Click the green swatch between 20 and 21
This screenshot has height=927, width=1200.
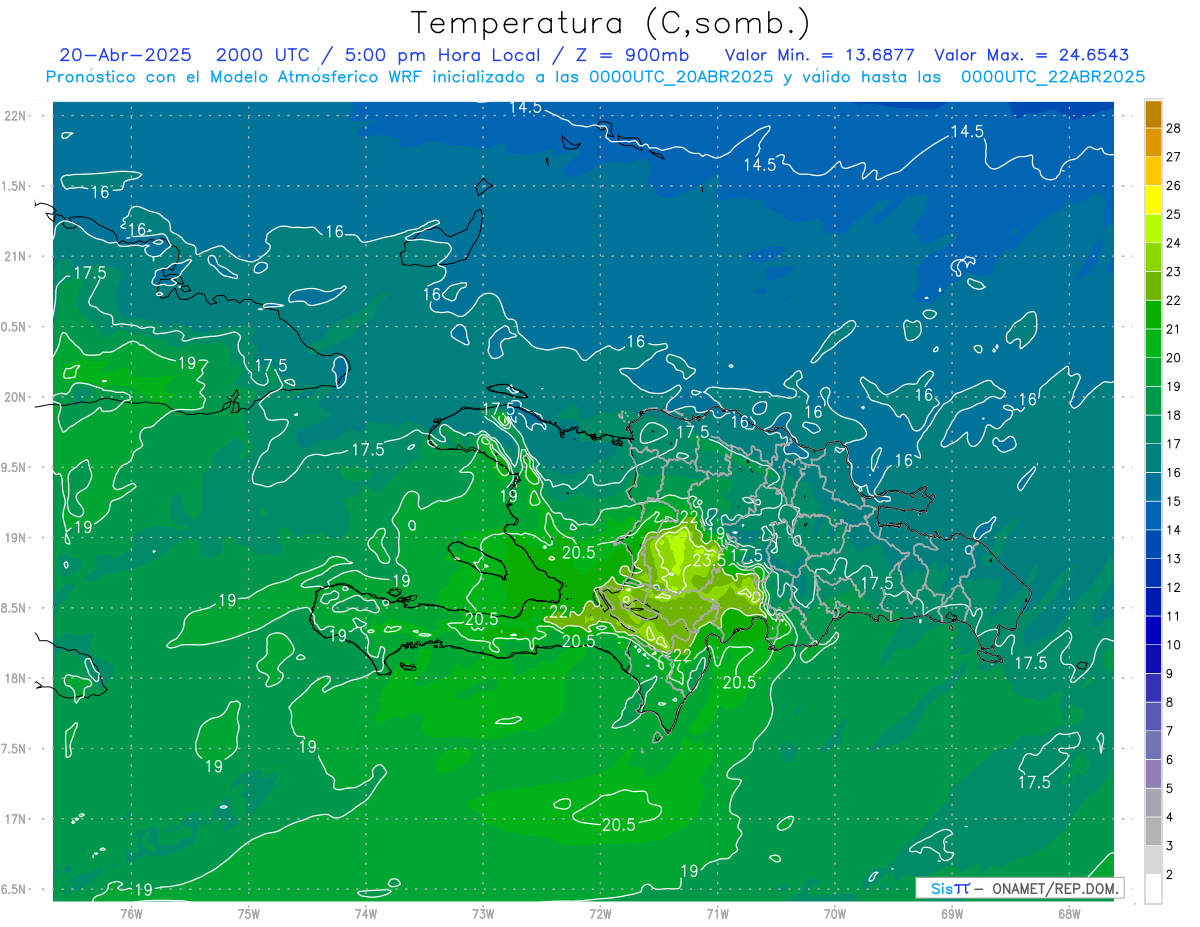point(1153,343)
